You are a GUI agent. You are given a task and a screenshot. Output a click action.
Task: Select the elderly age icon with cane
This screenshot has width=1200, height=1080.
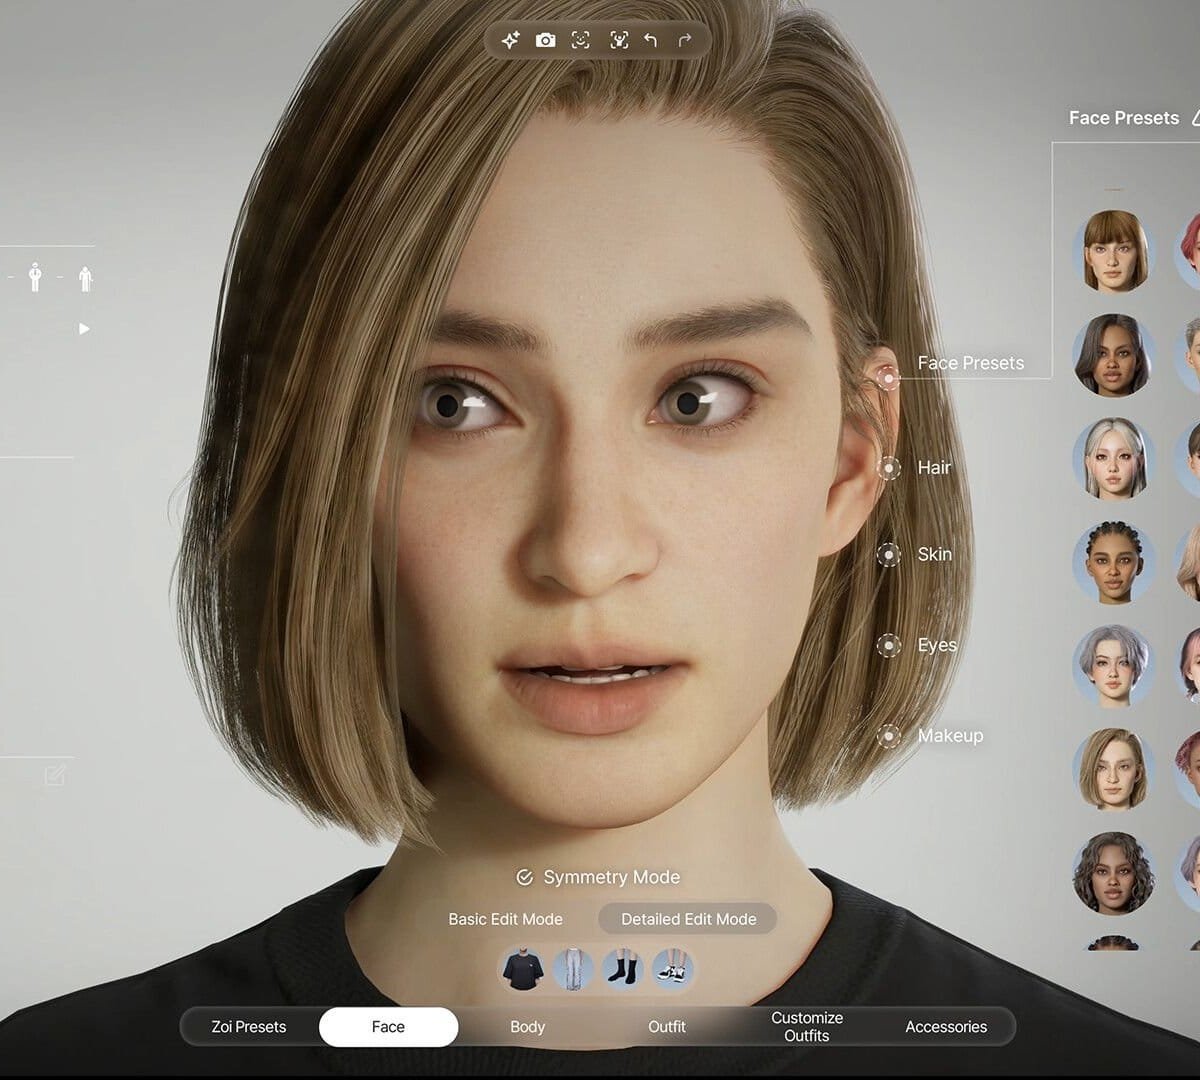[86, 279]
